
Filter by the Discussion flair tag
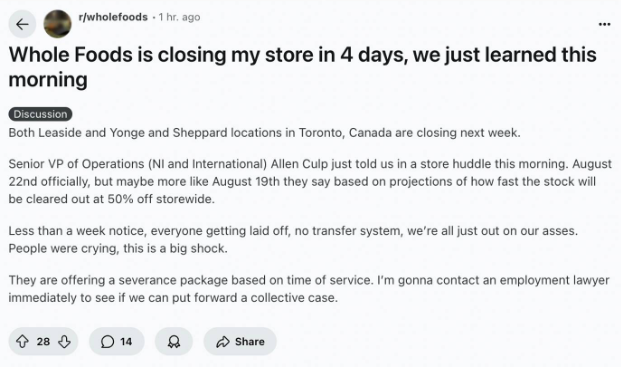[40, 114]
